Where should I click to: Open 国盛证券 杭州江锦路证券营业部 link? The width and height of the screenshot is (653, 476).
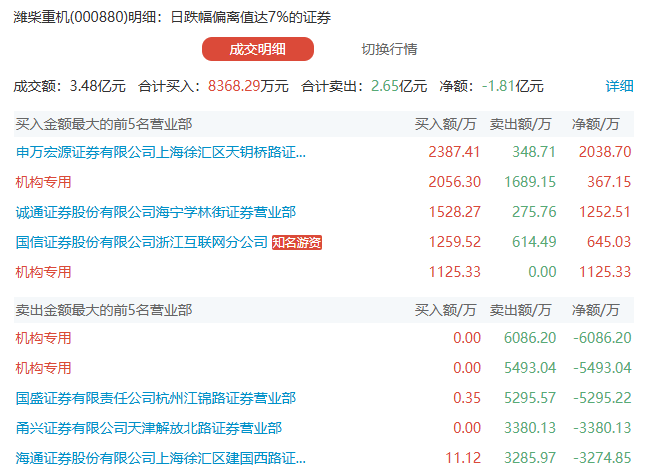pyautogui.click(x=156, y=398)
